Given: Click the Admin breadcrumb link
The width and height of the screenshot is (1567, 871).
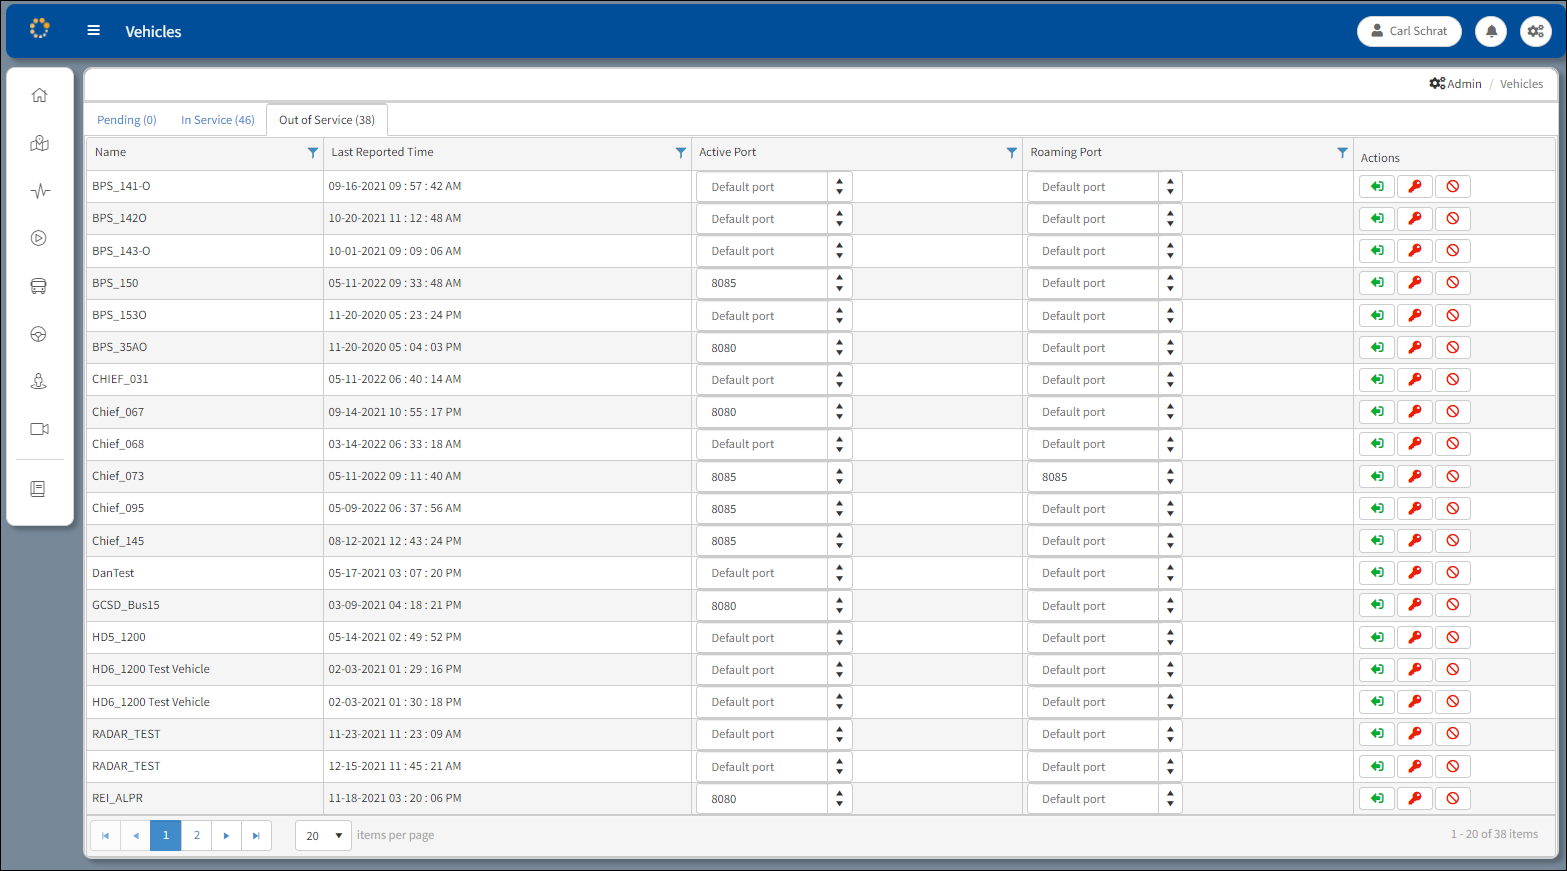Looking at the screenshot, I should pos(1456,84).
